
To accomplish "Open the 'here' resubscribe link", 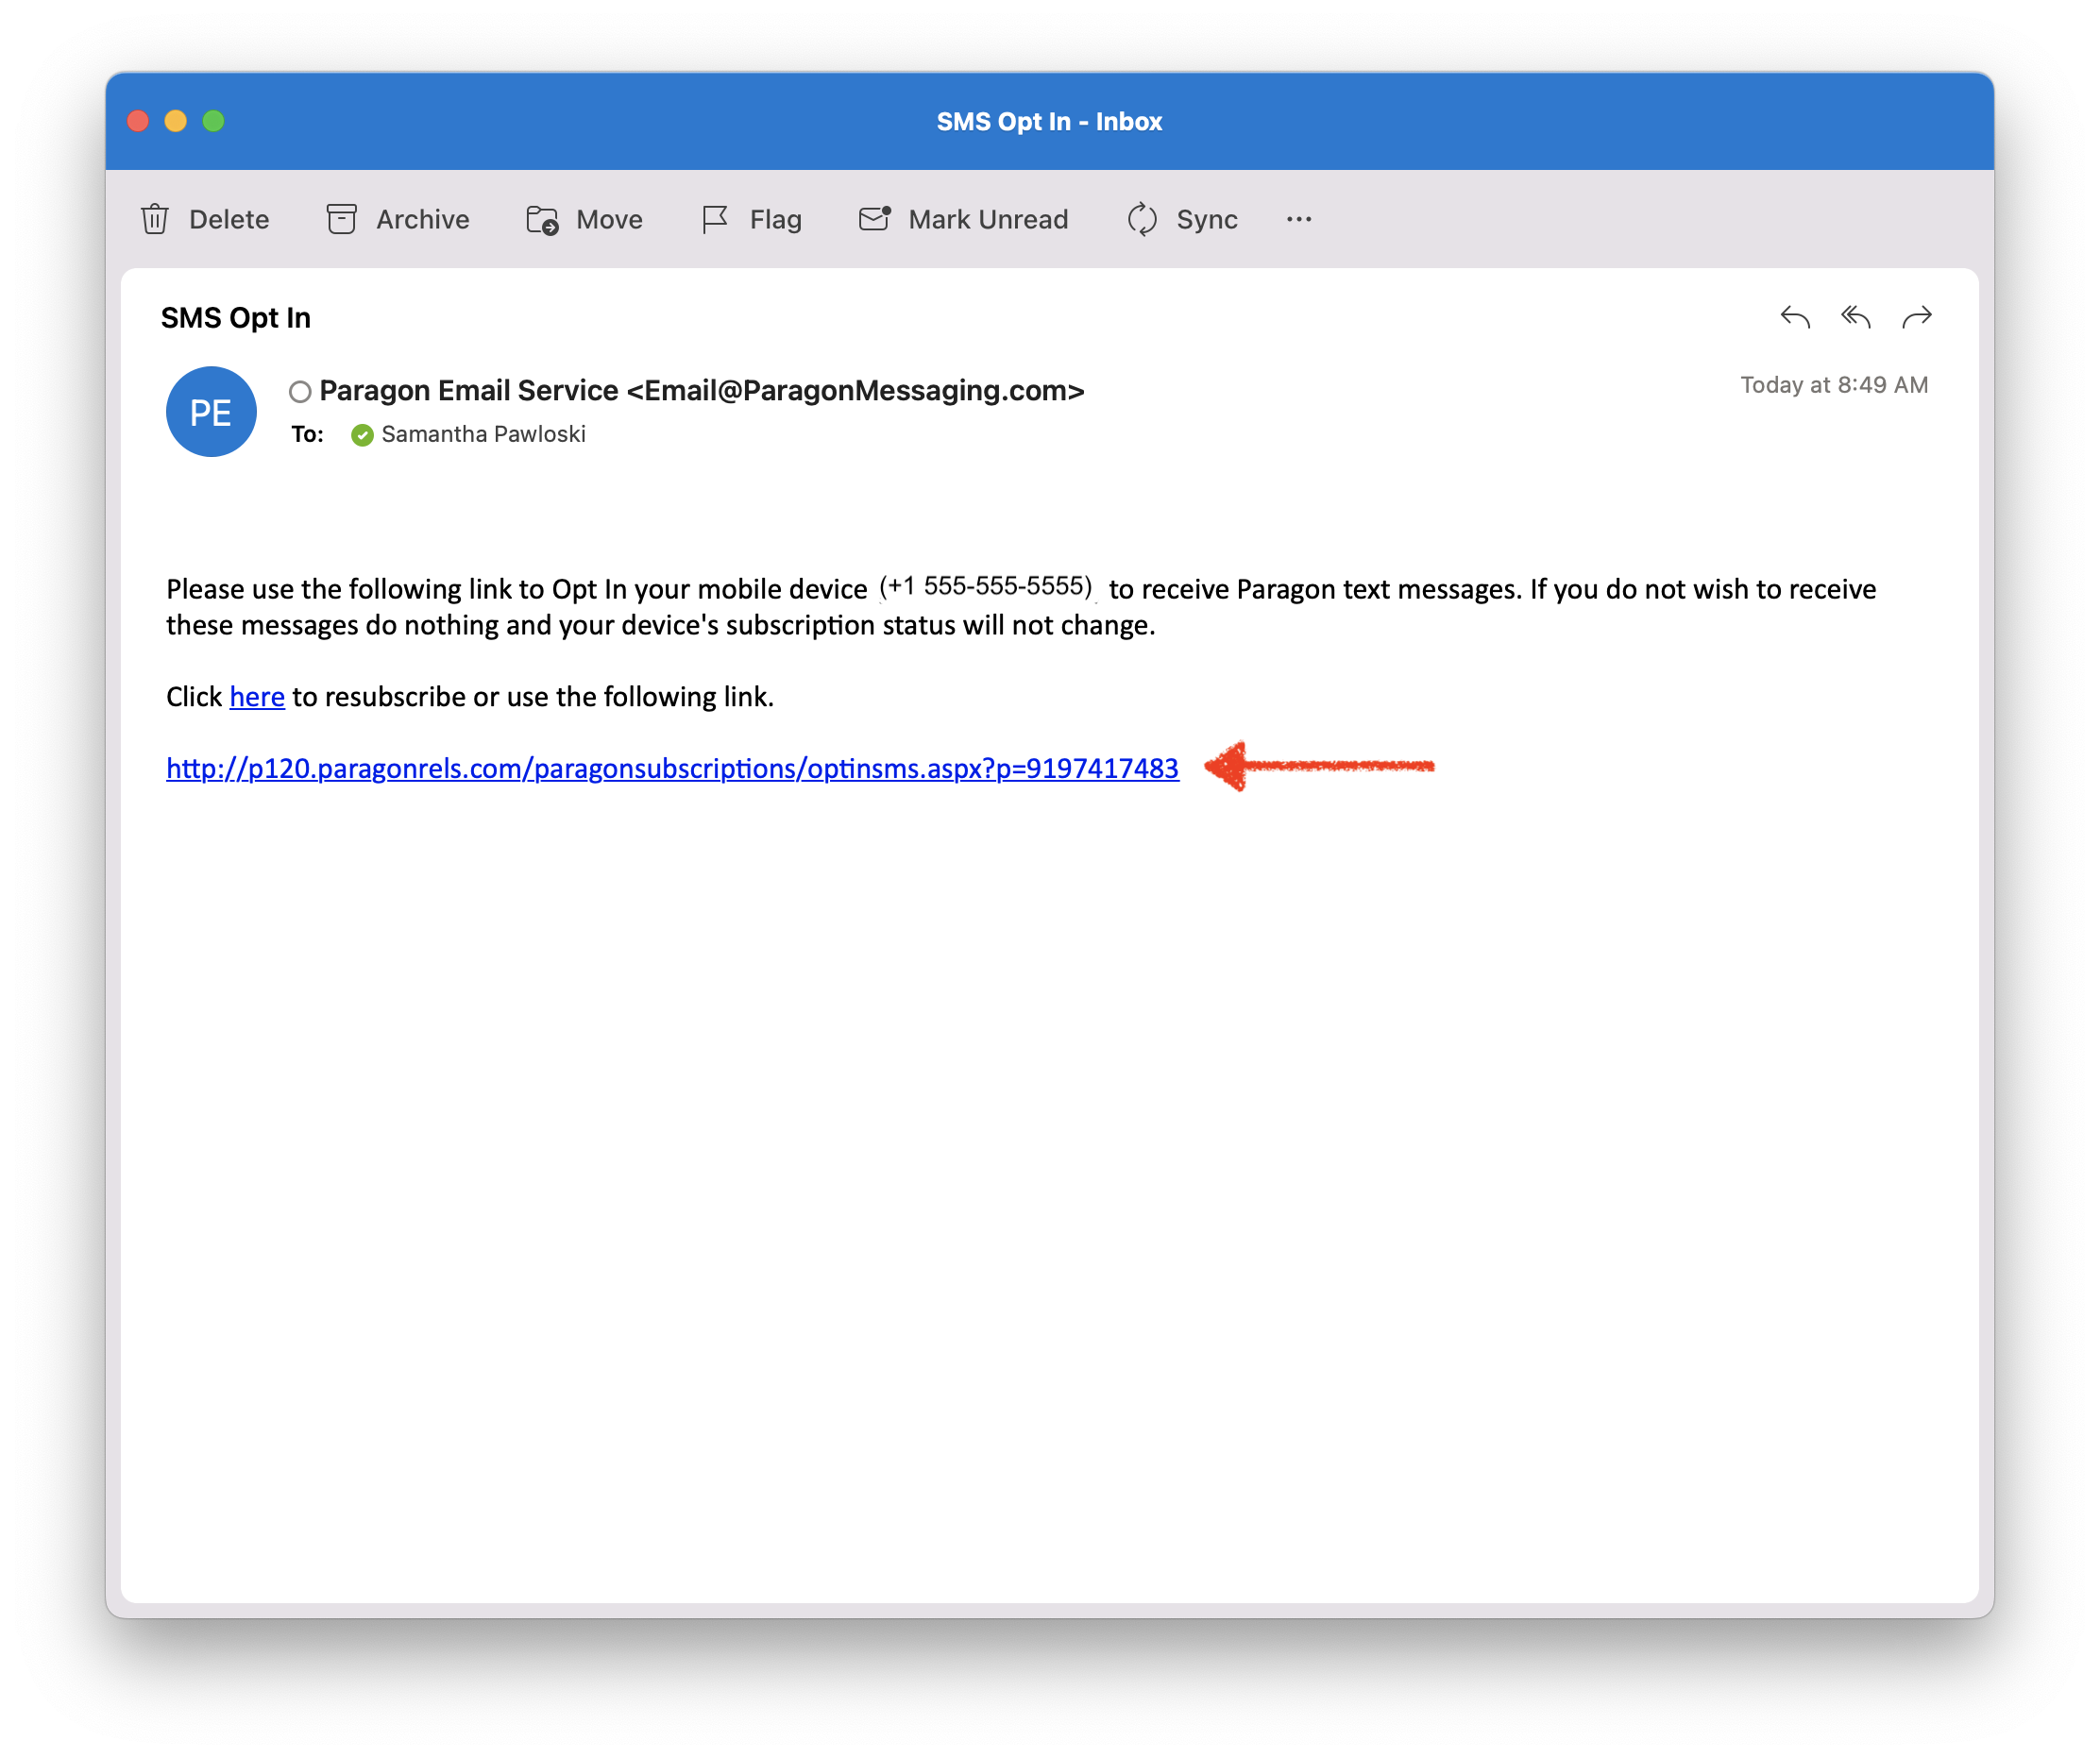I will coord(257,696).
